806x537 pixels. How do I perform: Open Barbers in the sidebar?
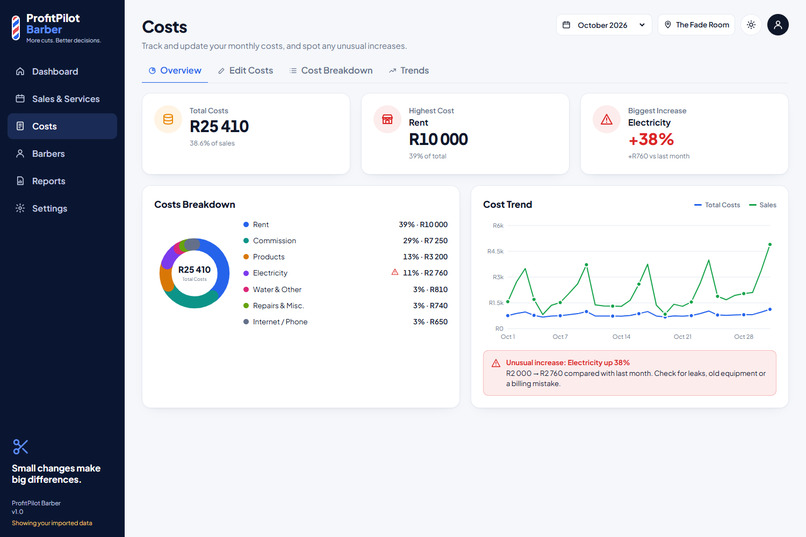pos(62,154)
